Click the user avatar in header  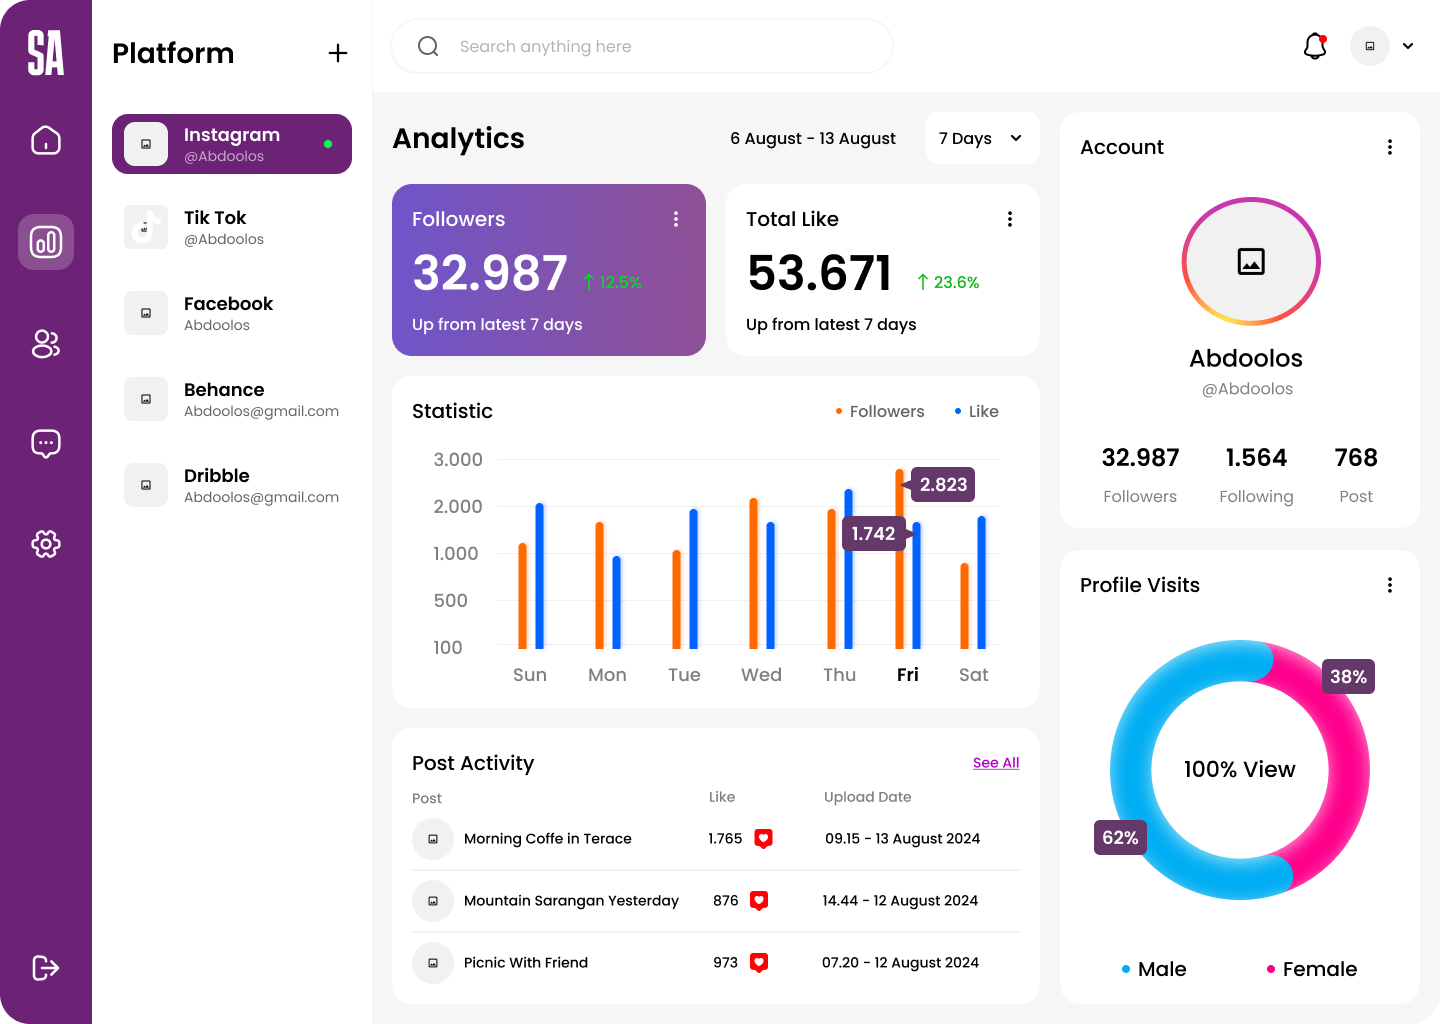[x=1370, y=46]
